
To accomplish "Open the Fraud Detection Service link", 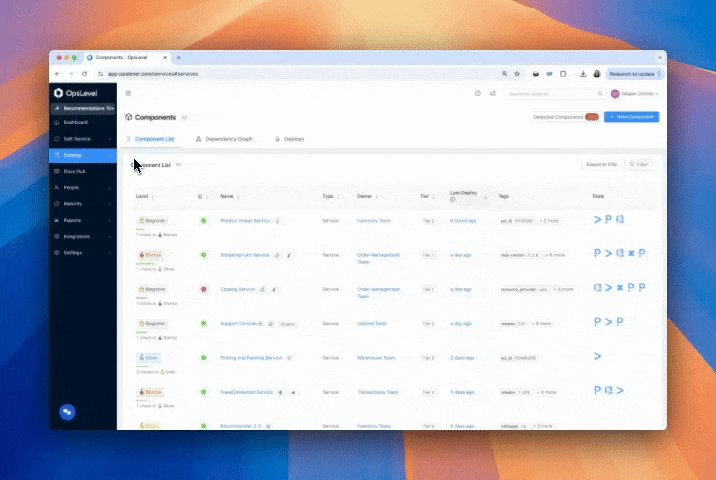I will (x=247, y=392).
